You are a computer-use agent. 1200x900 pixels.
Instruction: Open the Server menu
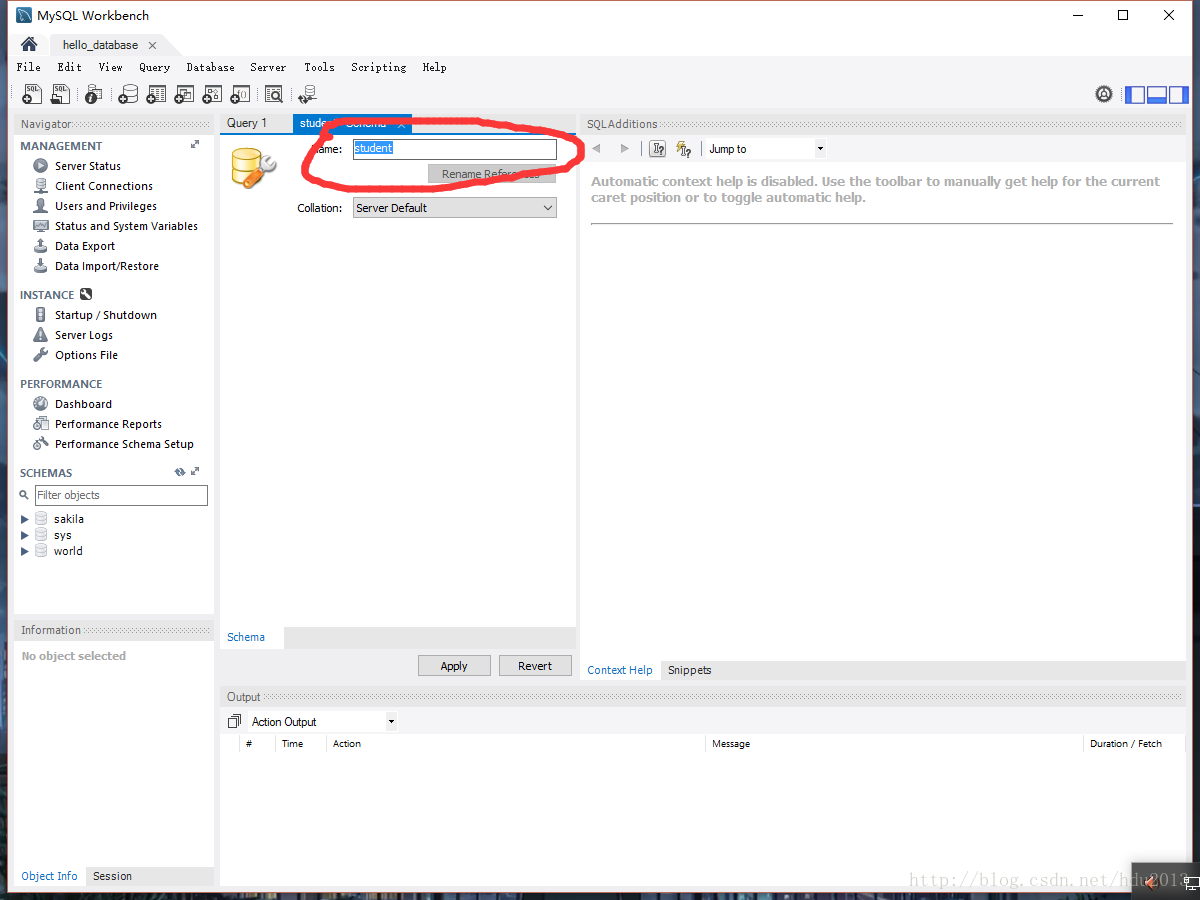(268, 67)
